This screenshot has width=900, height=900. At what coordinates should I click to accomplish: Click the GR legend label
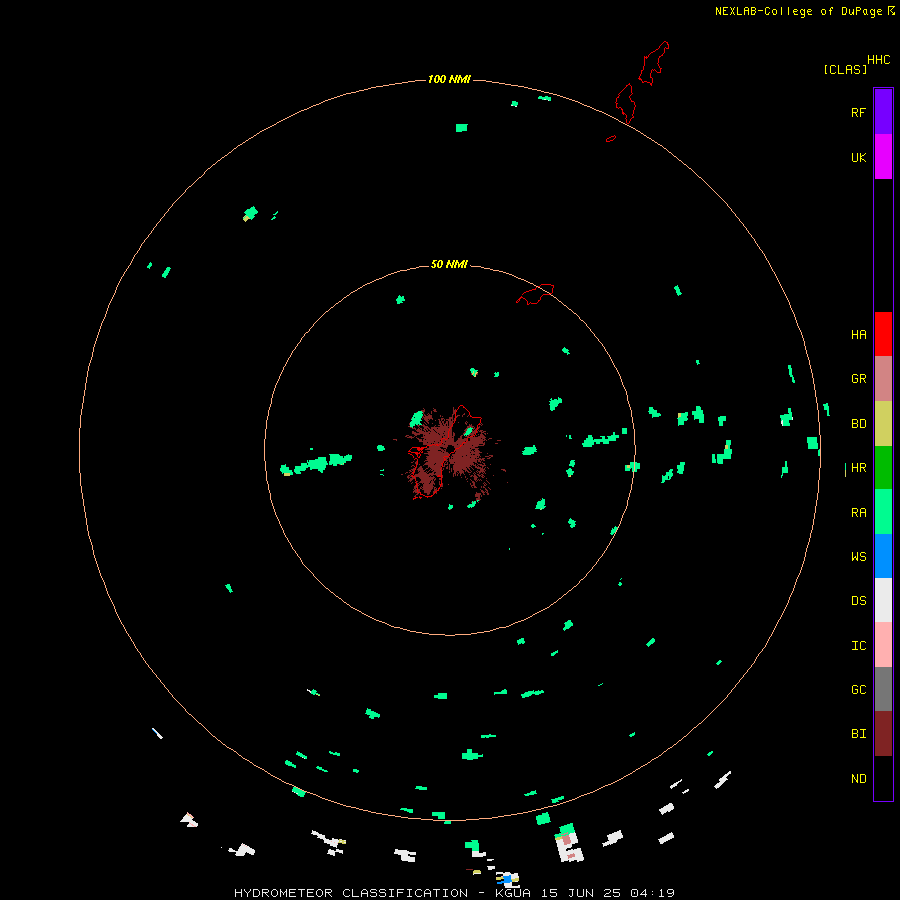coord(858,379)
